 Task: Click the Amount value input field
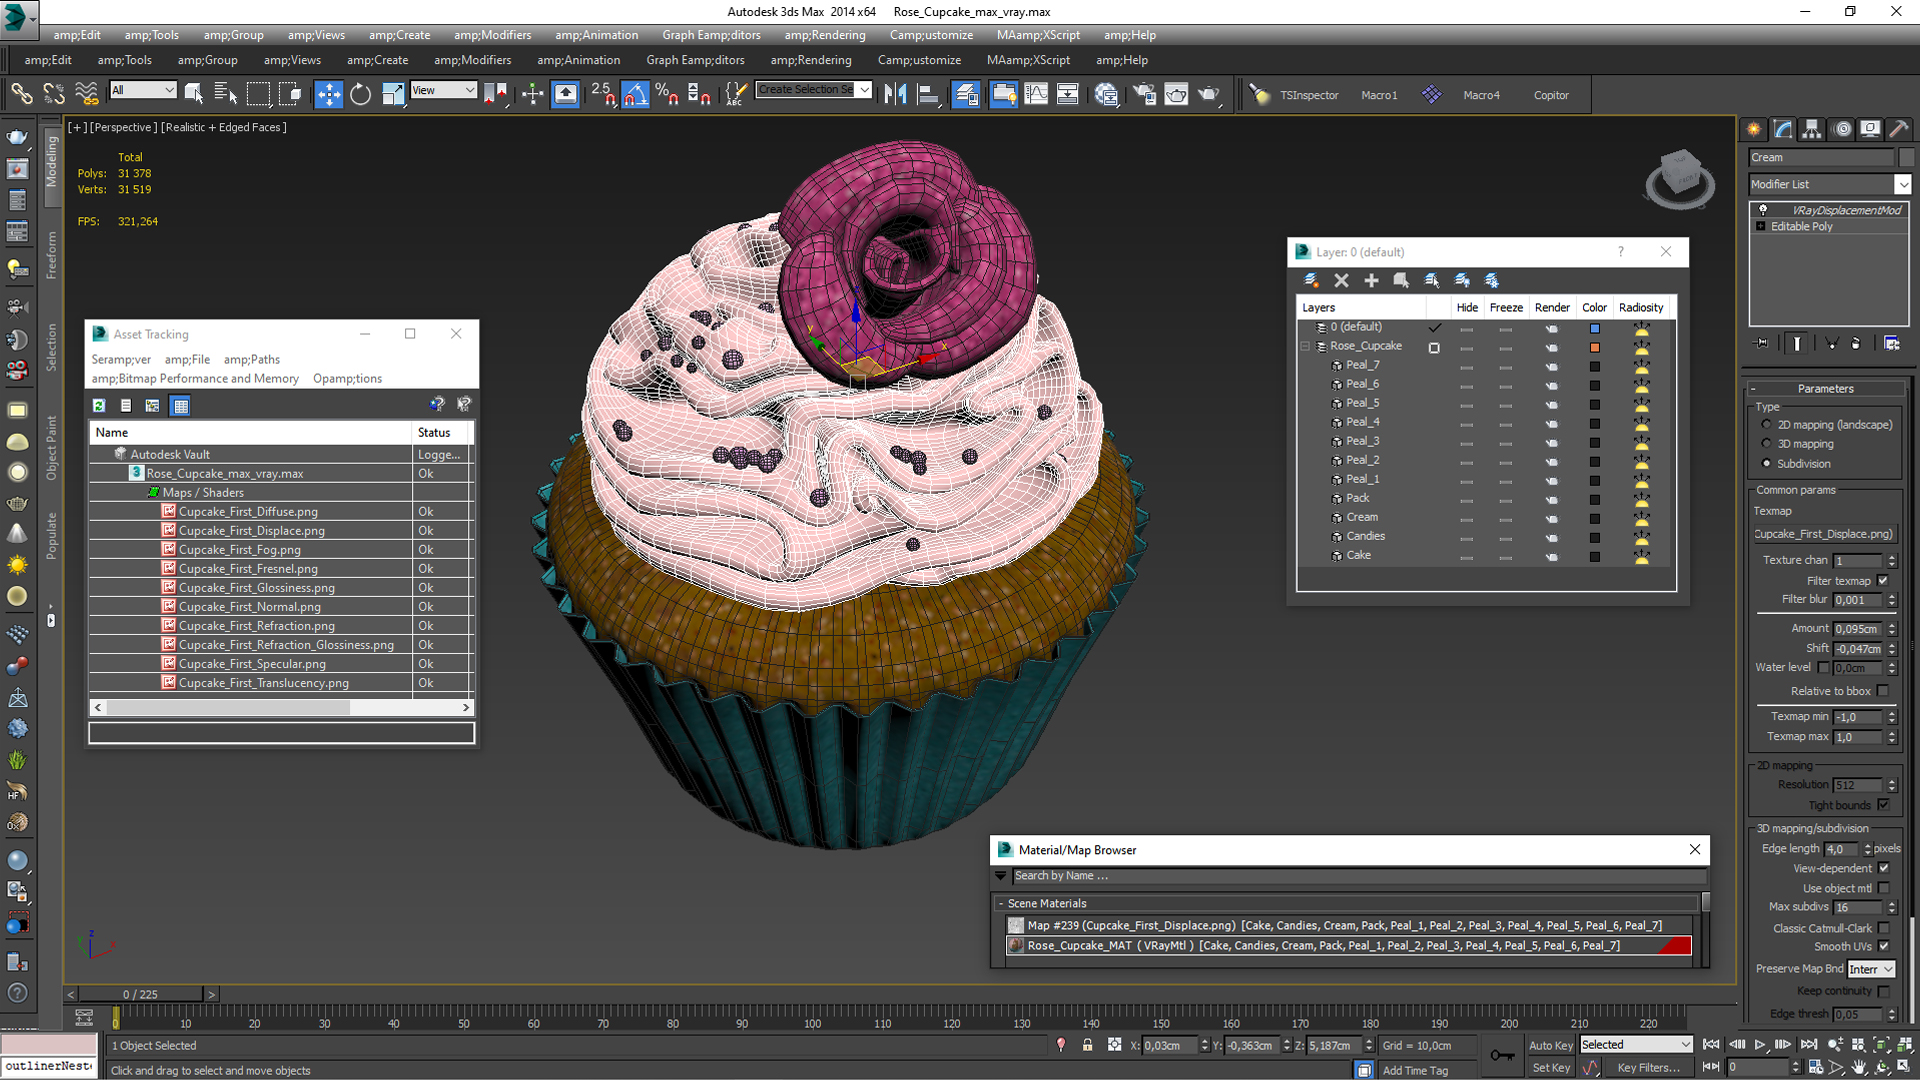tap(1858, 629)
